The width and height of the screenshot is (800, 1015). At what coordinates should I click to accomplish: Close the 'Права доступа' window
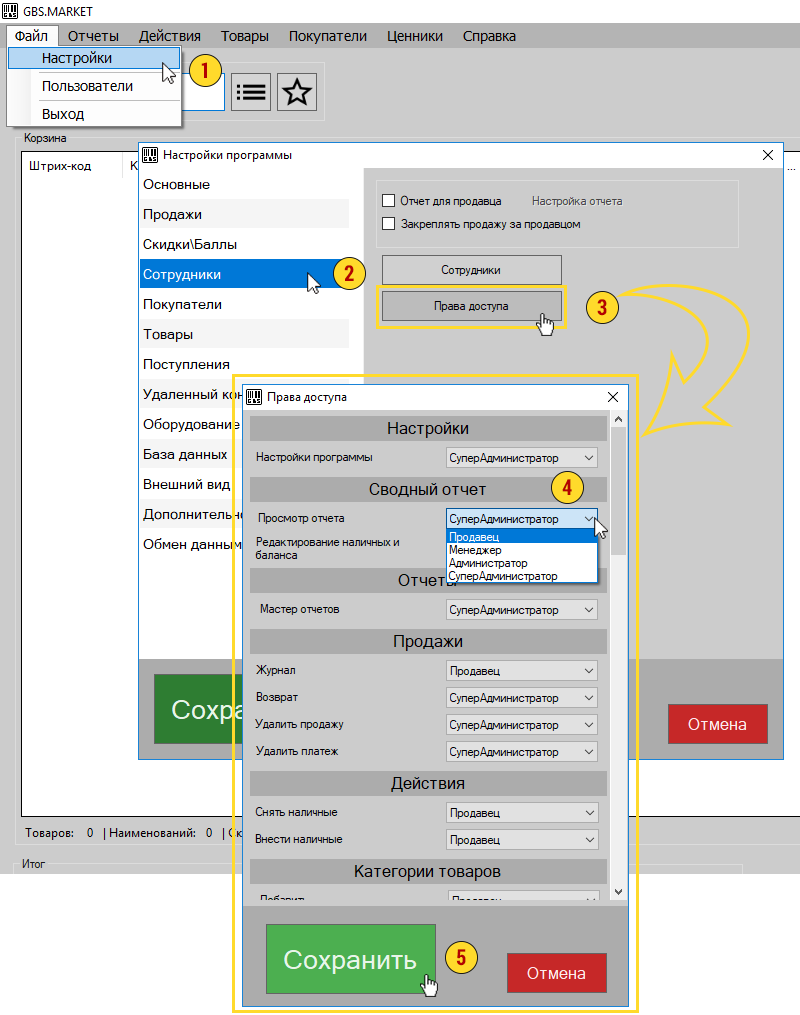[x=613, y=397]
